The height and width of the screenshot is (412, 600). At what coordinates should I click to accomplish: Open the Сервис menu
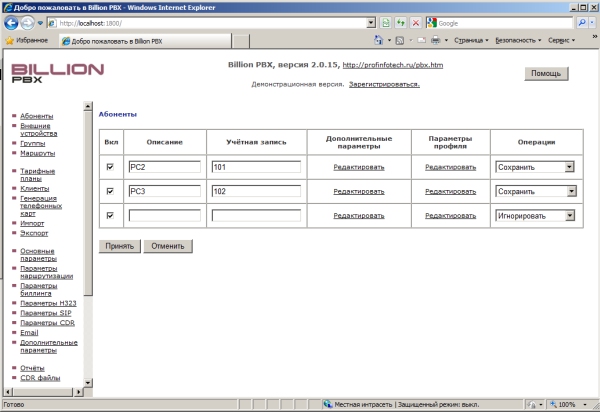click(561, 40)
